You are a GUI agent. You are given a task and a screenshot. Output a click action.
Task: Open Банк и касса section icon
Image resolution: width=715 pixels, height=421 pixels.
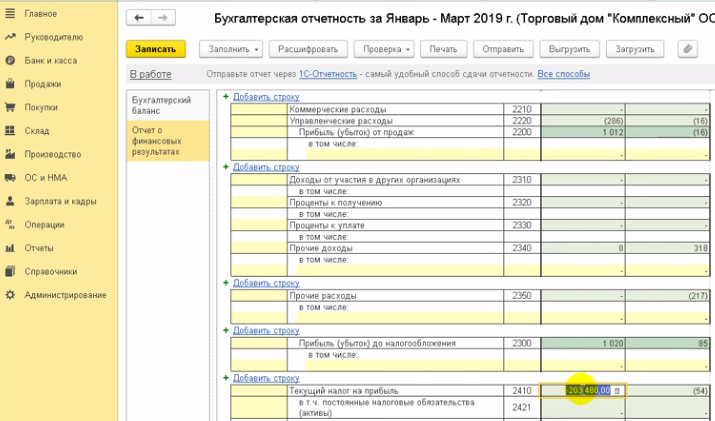9,61
